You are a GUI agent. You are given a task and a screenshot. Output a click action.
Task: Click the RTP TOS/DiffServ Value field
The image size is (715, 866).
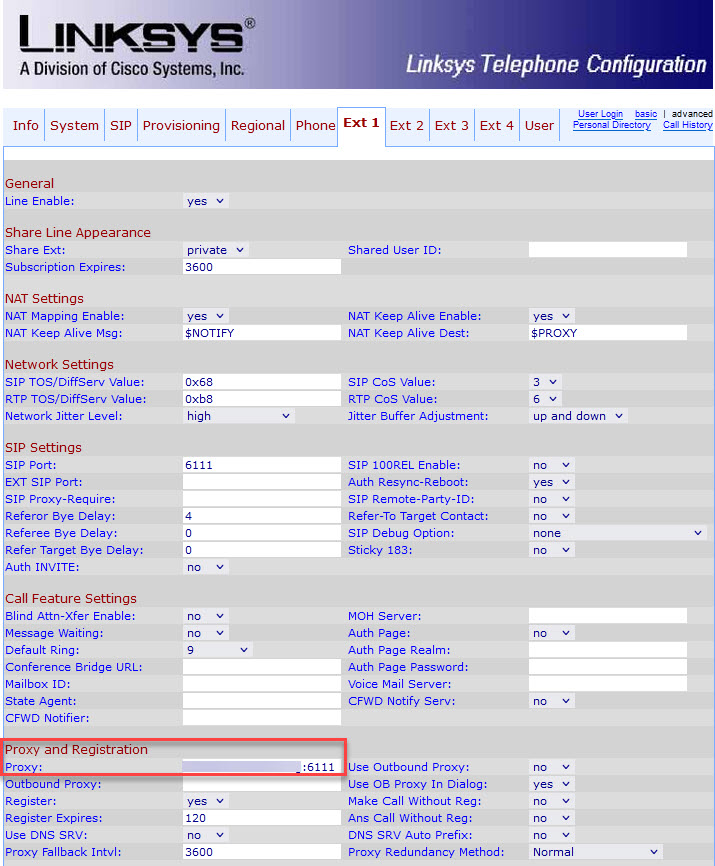[x=262, y=399]
